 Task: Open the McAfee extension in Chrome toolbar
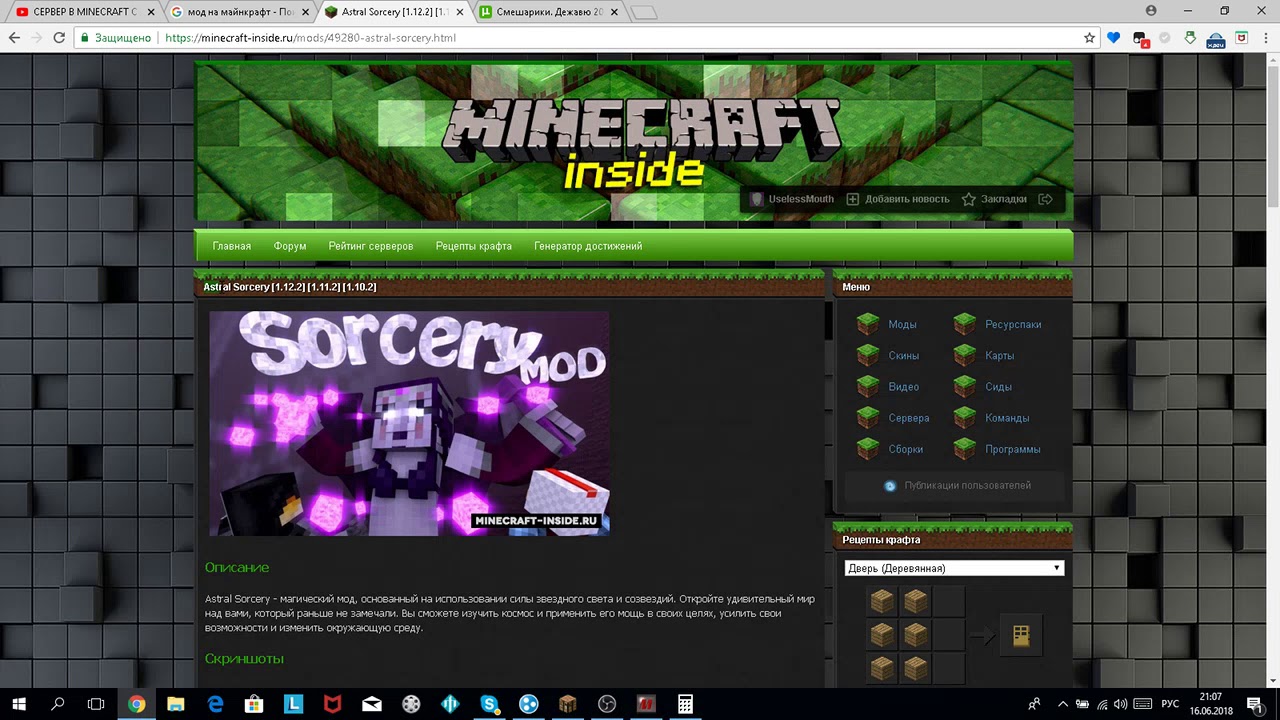click(1241, 38)
